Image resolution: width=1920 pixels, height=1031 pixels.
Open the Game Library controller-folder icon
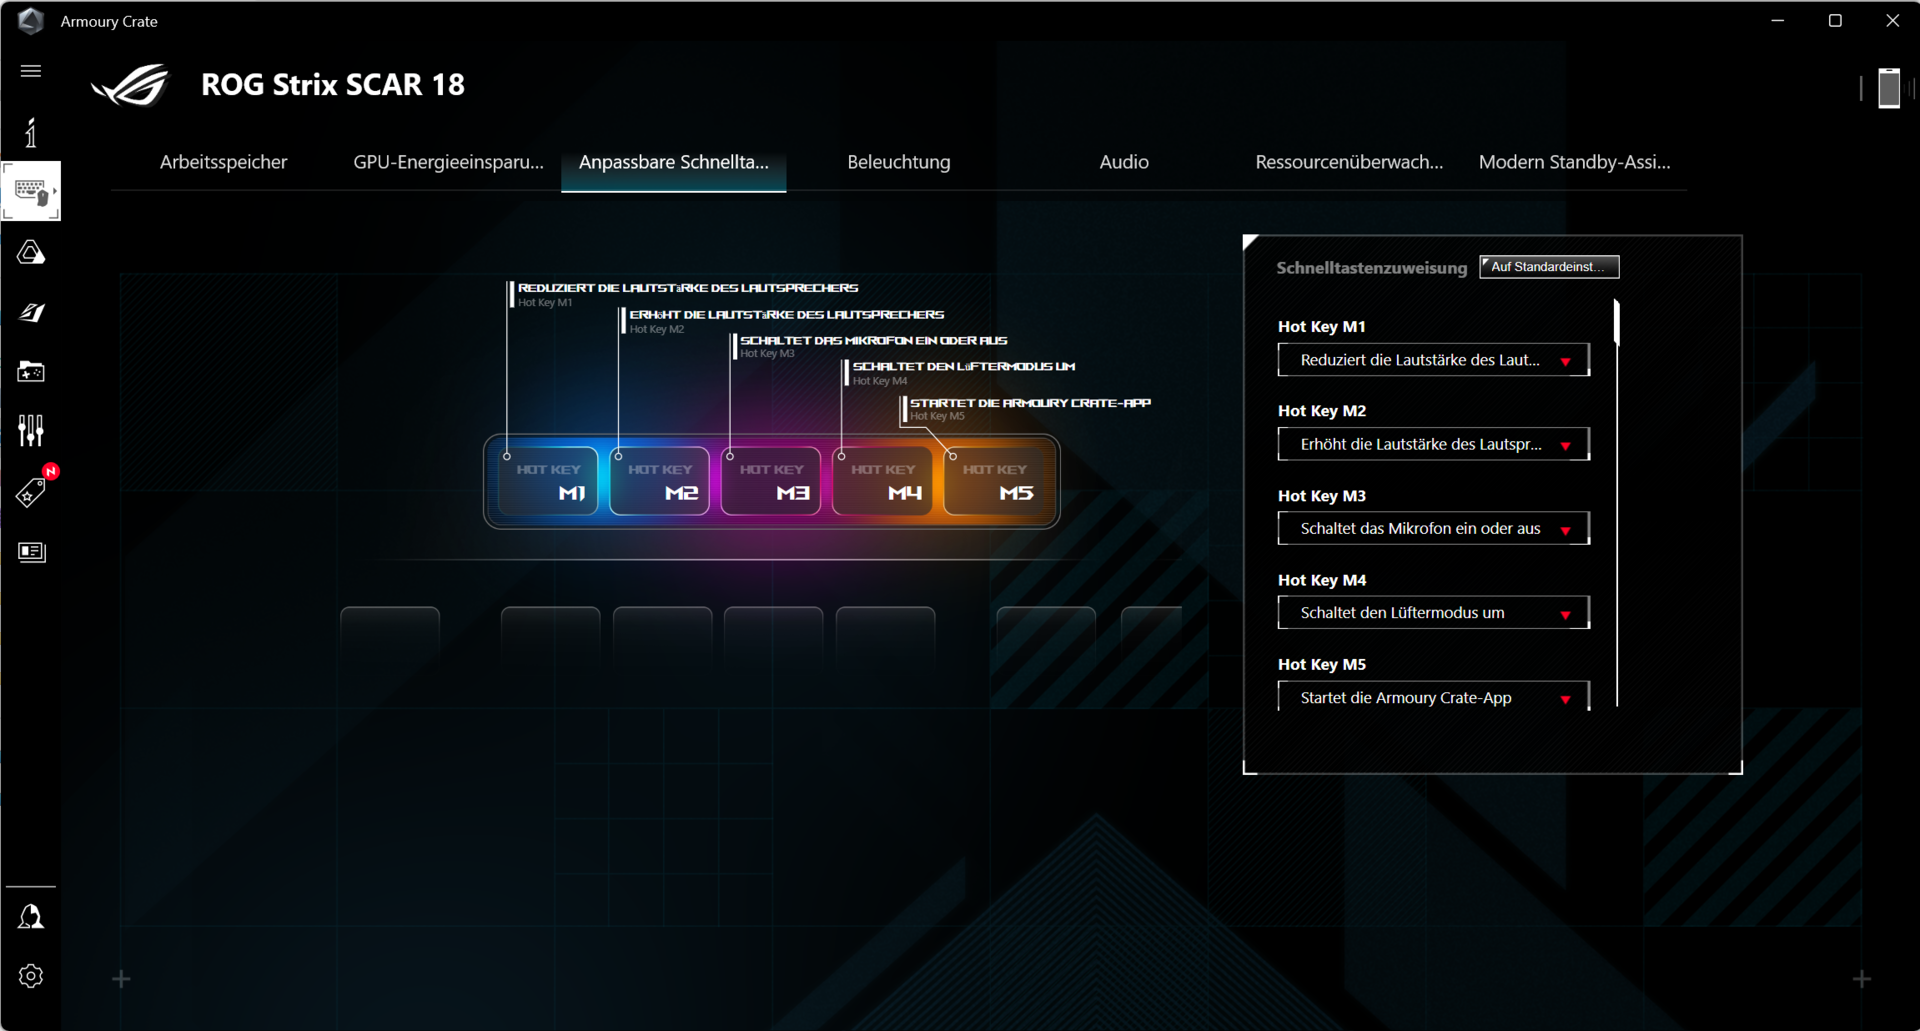click(31, 372)
